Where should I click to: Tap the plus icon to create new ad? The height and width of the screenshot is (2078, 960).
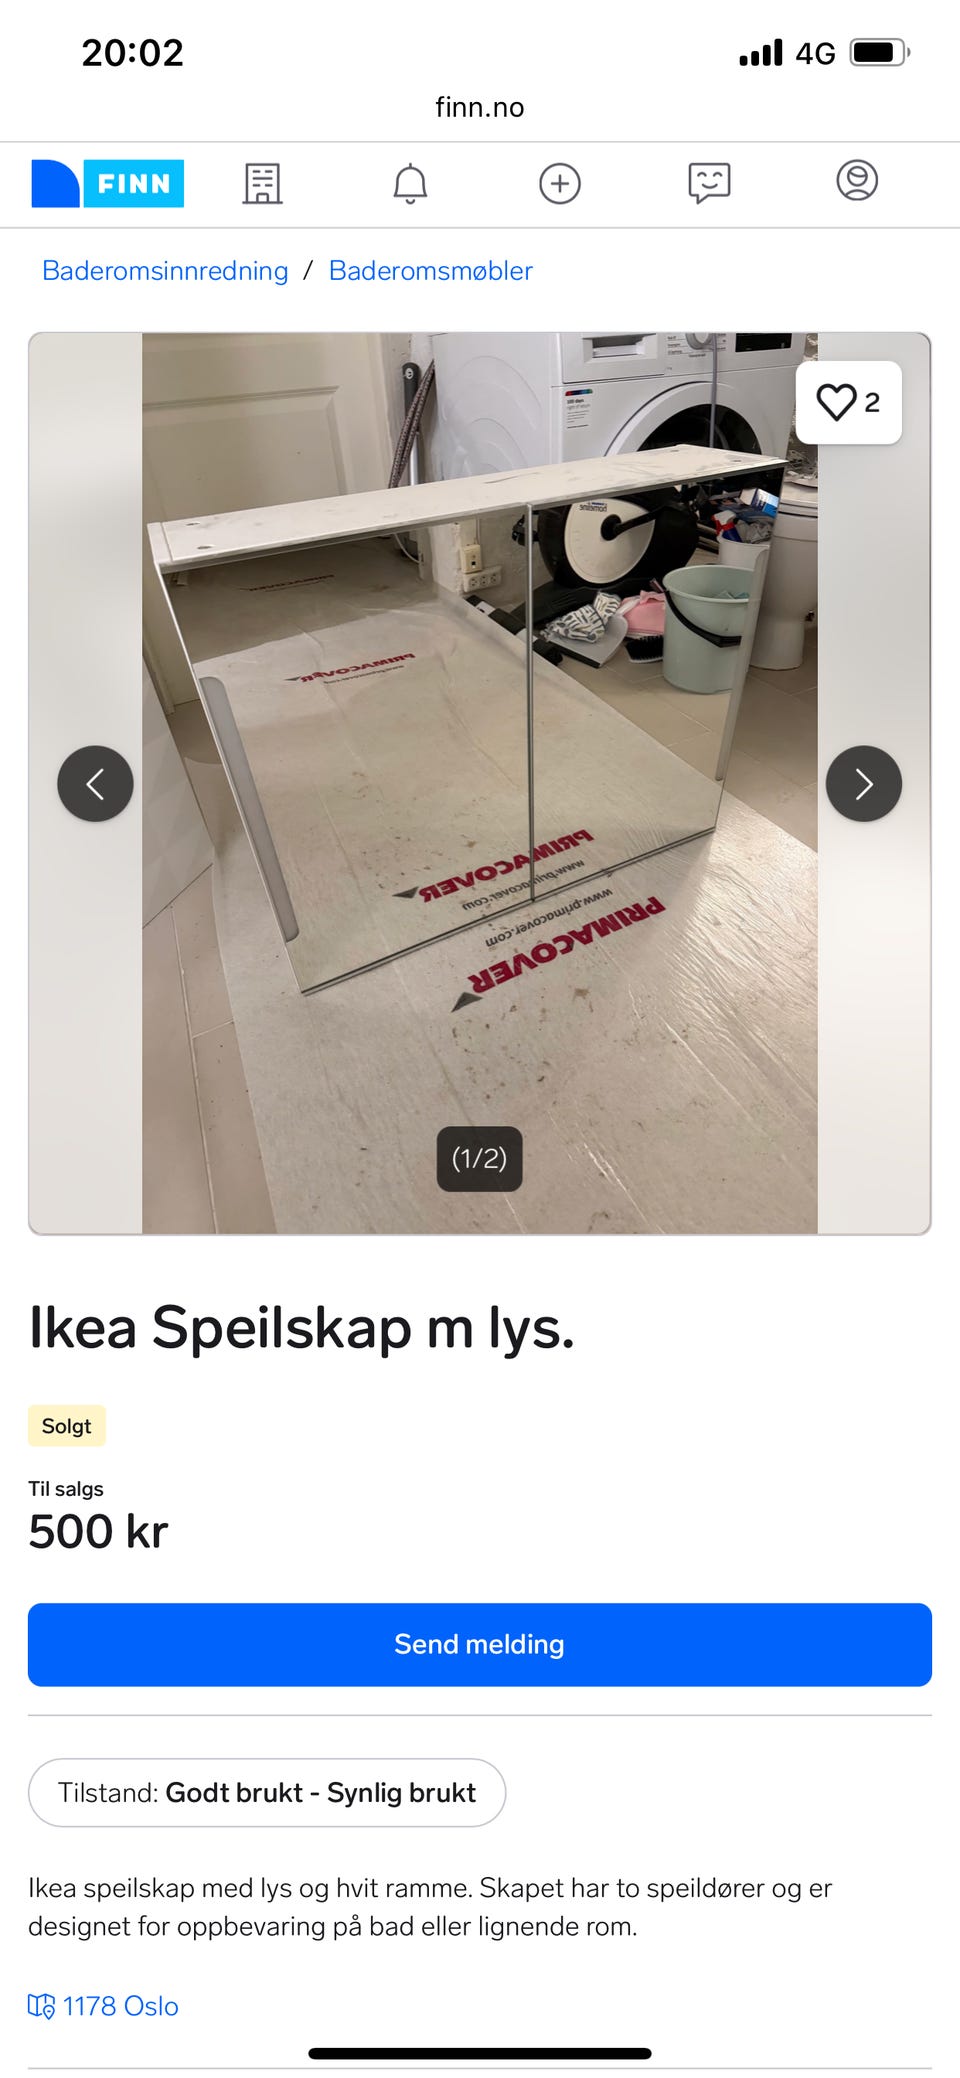560,184
